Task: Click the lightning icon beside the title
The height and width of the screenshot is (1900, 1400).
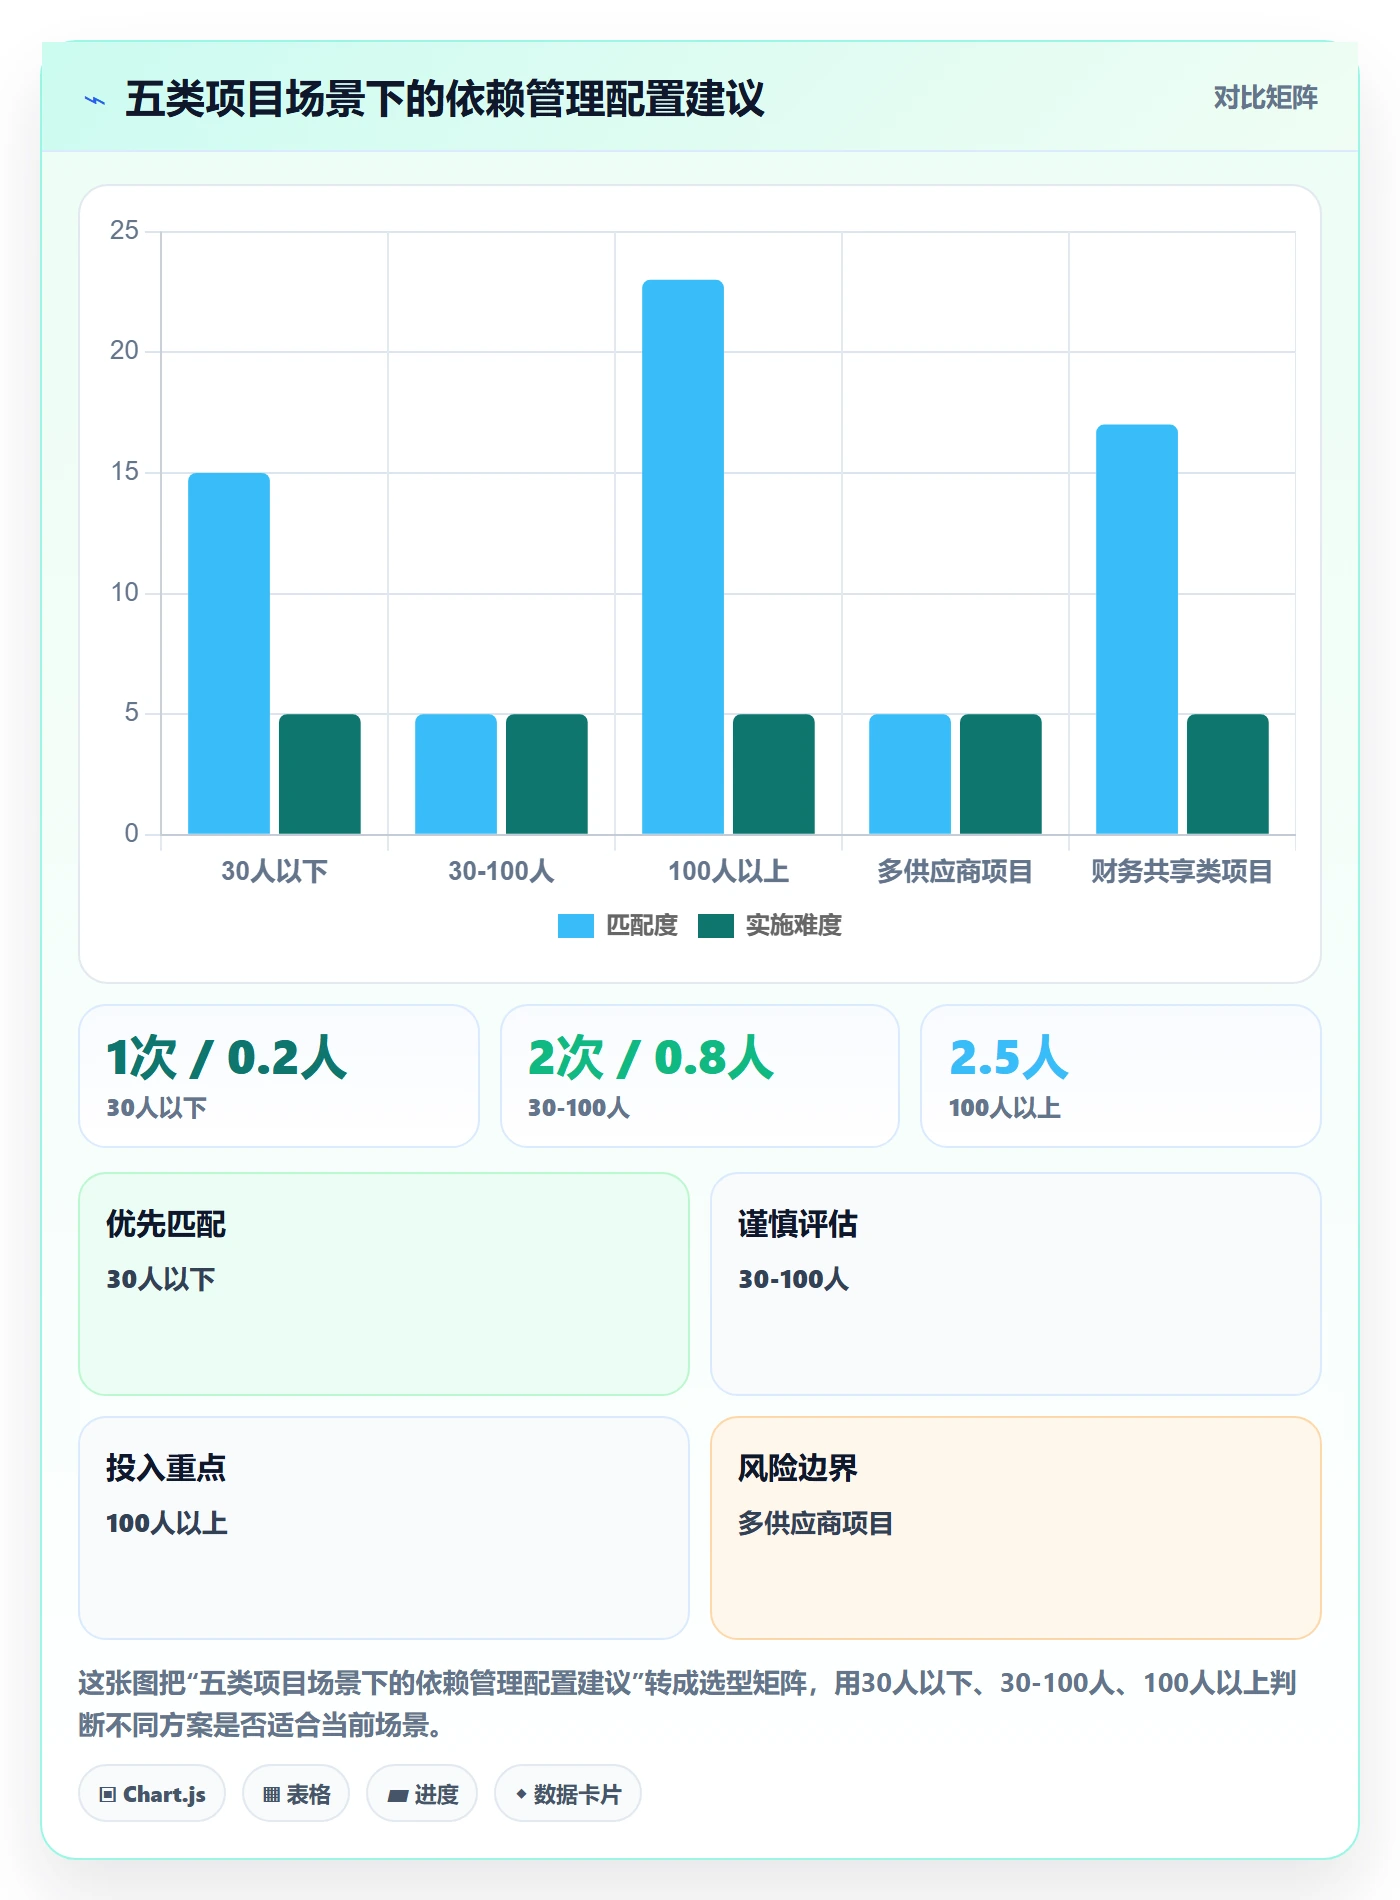Action: pyautogui.click(x=95, y=100)
